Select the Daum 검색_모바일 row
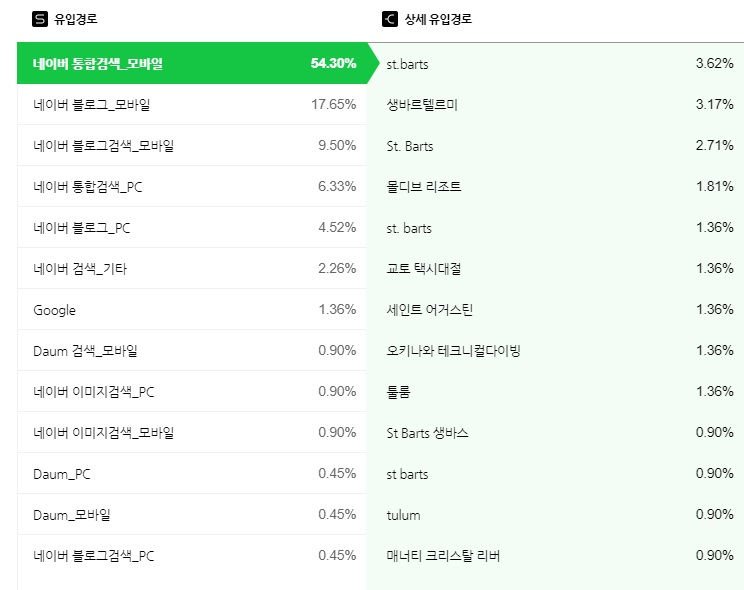Viewport: 744px width, 590px height. tap(192, 350)
